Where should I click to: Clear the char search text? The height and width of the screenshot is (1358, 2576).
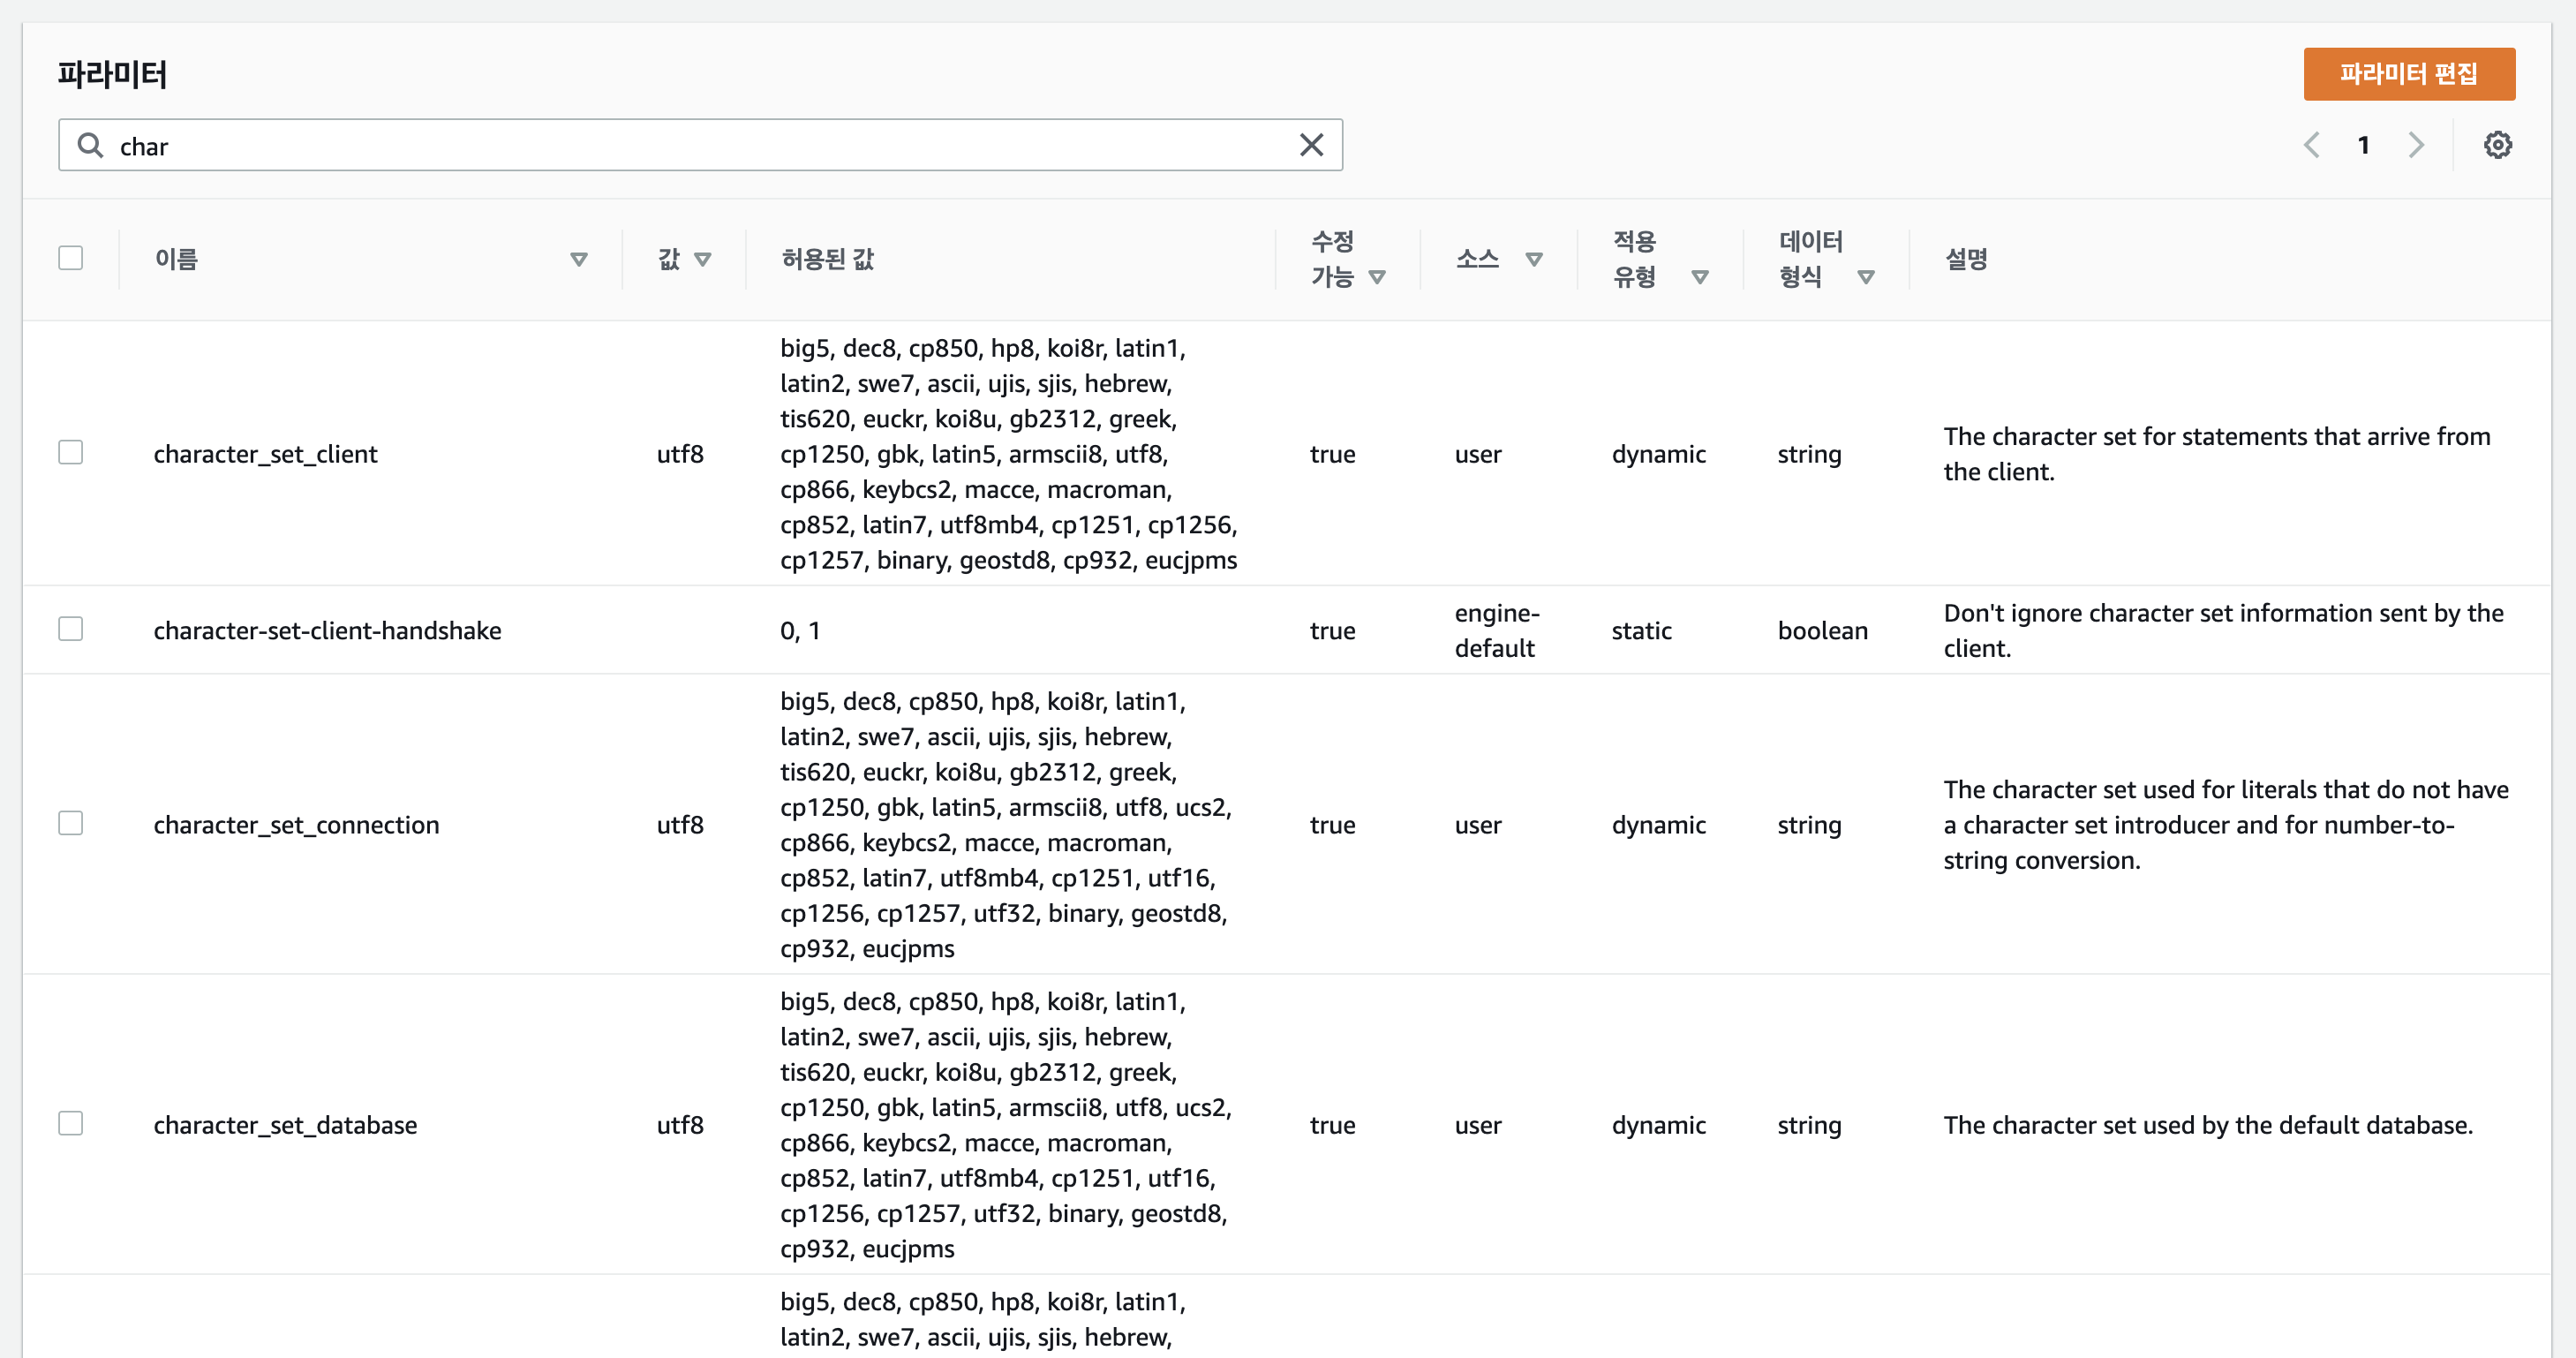pyautogui.click(x=1311, y=146)
